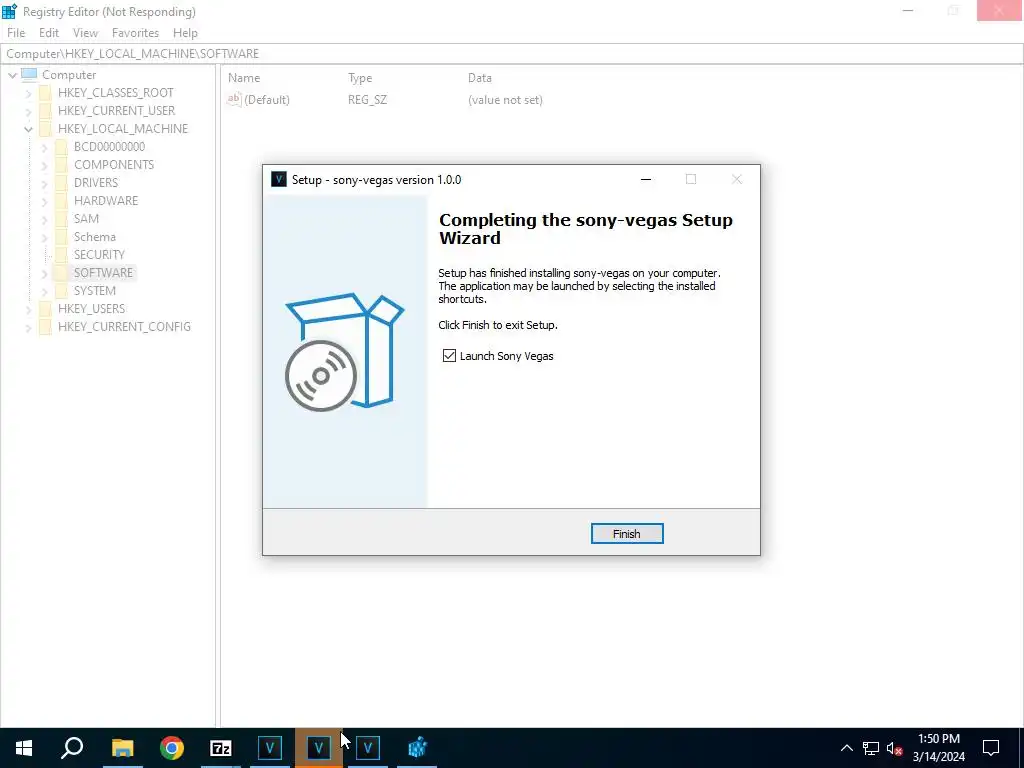The image size is (1024, 768).
Task: Open Google Chrome from the taskbar
Action: [172, 748]
